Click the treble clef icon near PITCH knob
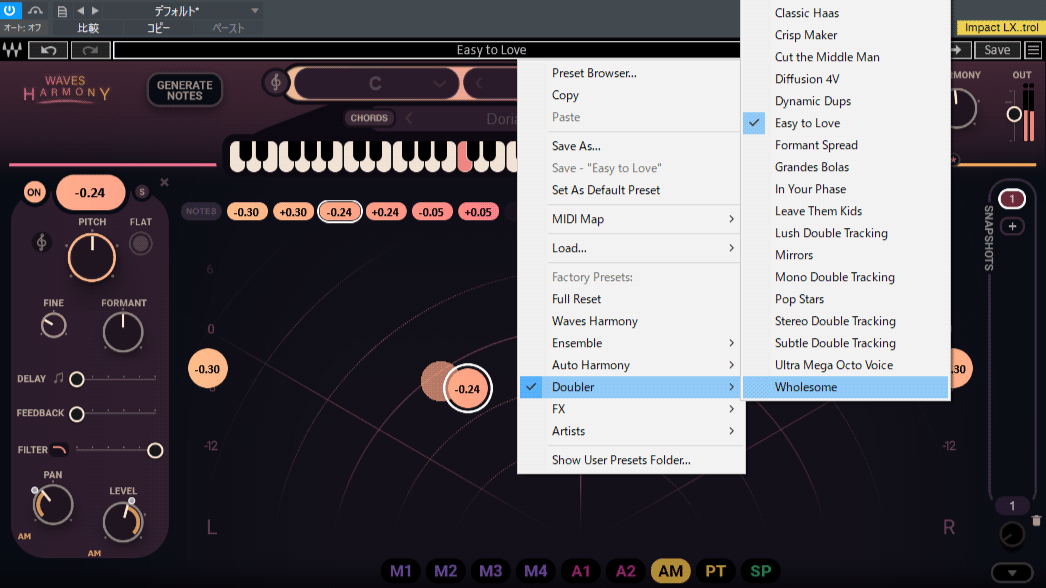 tap(41, 242)
